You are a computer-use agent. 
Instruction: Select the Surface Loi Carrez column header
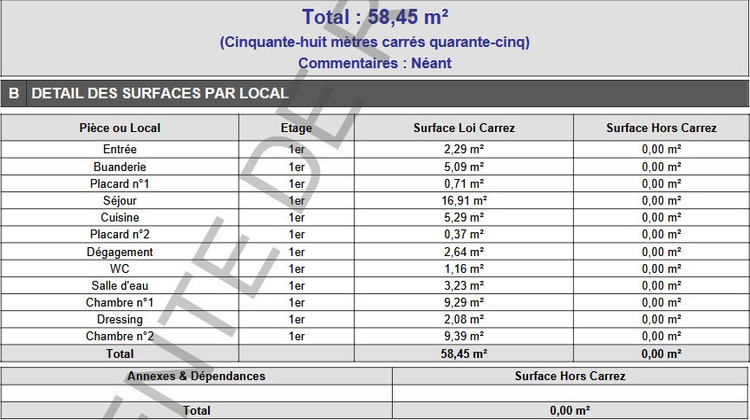point(463,128)
